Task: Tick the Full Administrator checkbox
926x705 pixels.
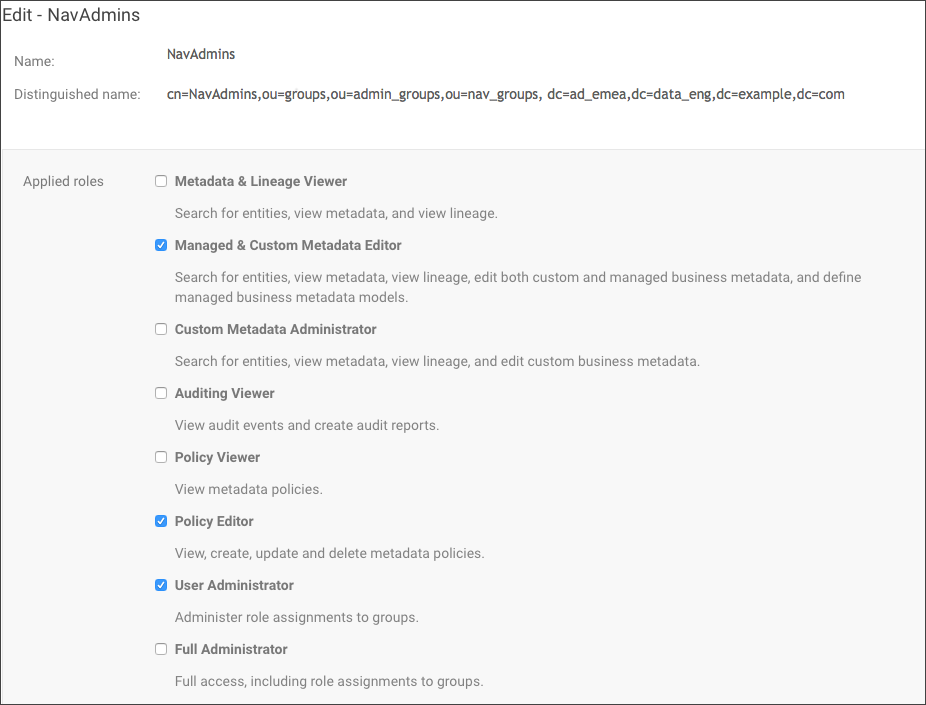Action: pos(161,649)
